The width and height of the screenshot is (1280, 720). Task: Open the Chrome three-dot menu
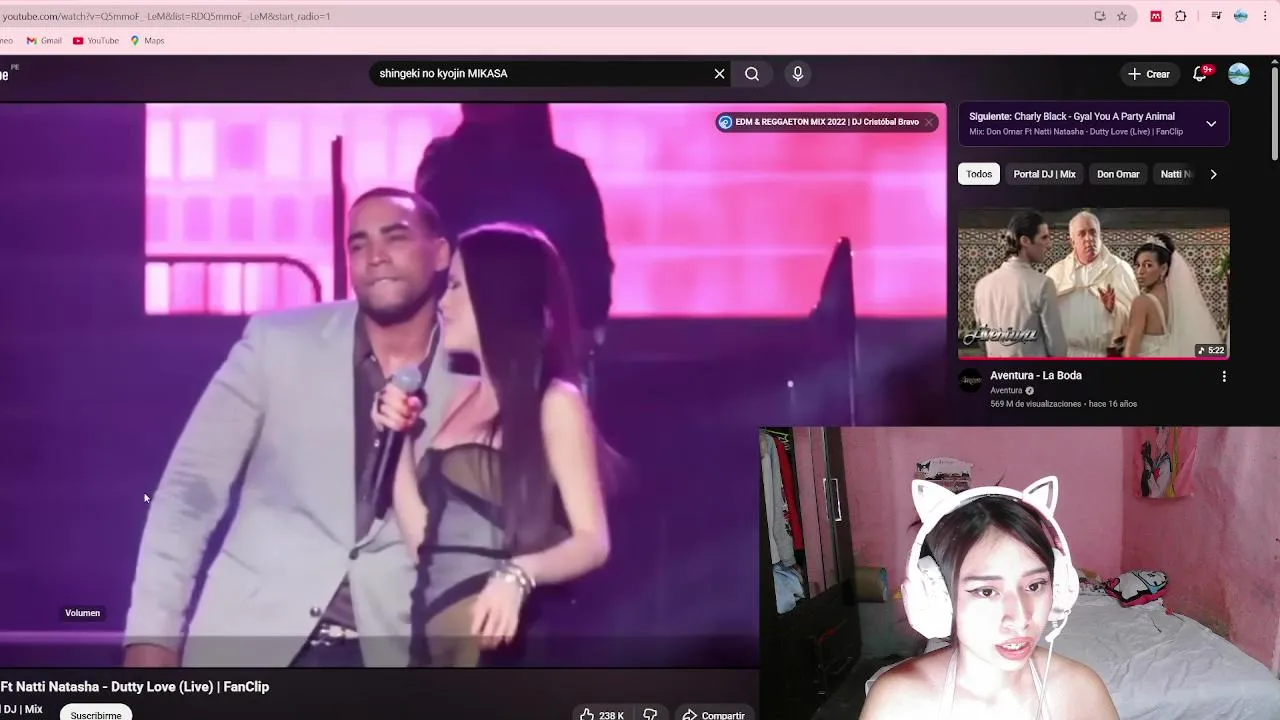[1265, 16]
